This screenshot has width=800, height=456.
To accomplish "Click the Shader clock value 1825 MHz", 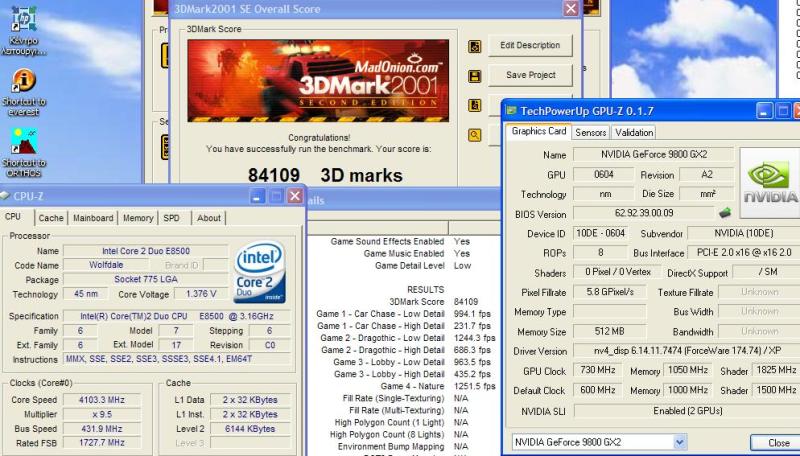I will [x=776, y=370].
